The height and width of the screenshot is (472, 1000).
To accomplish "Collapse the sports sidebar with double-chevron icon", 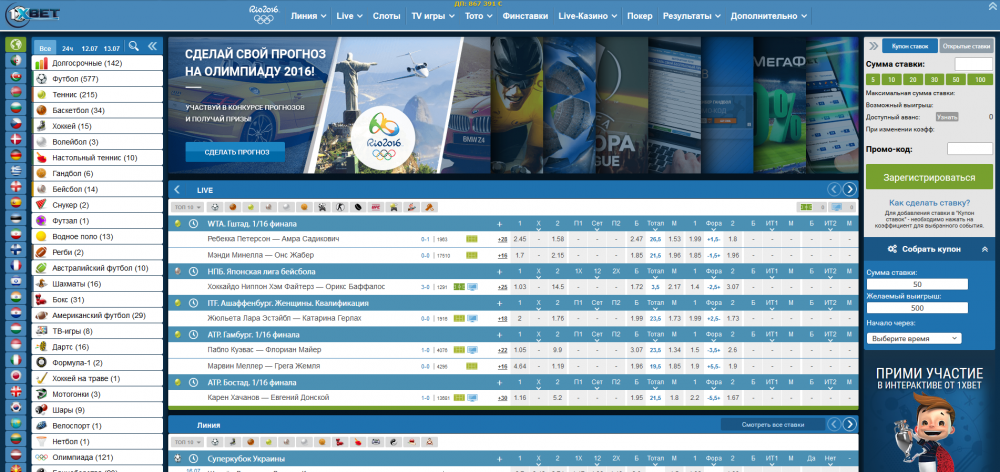I will pos(153,47).
